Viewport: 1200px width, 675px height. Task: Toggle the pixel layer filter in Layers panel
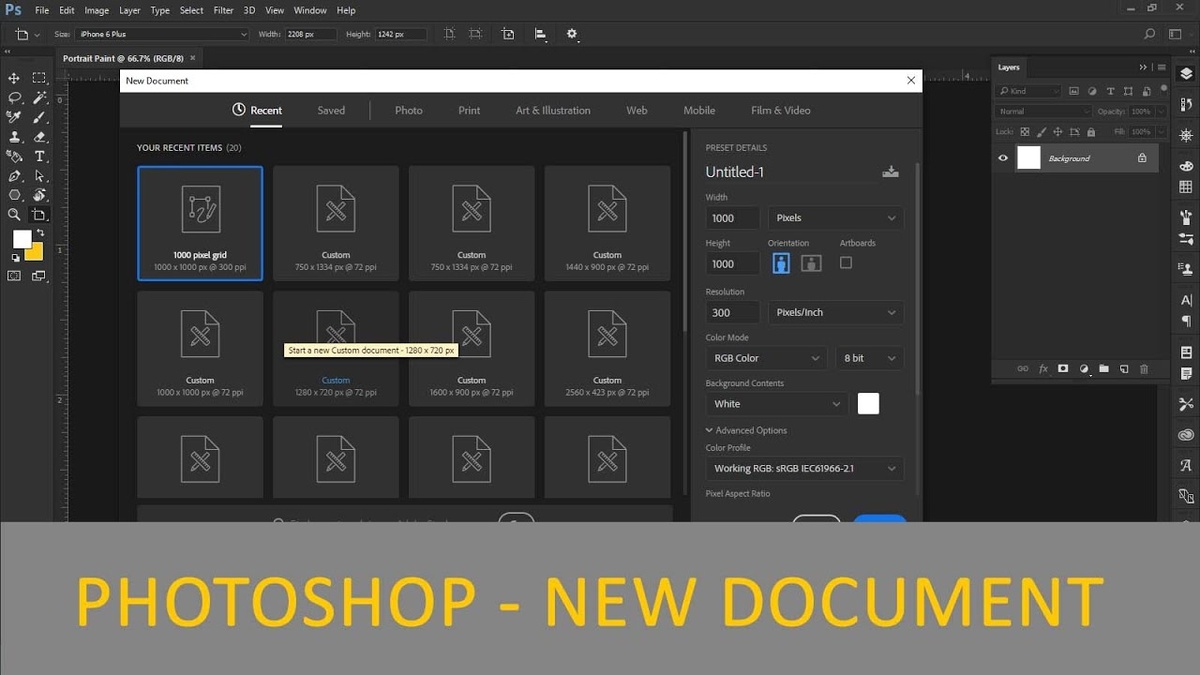pos(1073,91)
